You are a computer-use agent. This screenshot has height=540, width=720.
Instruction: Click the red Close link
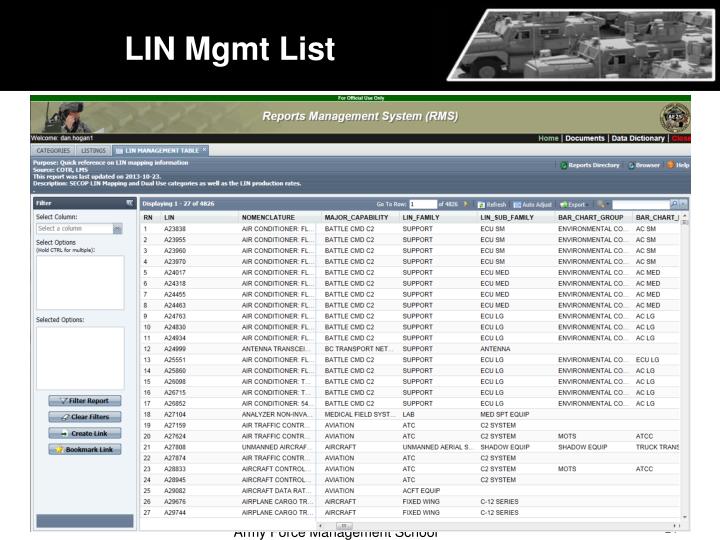point(681,138)
